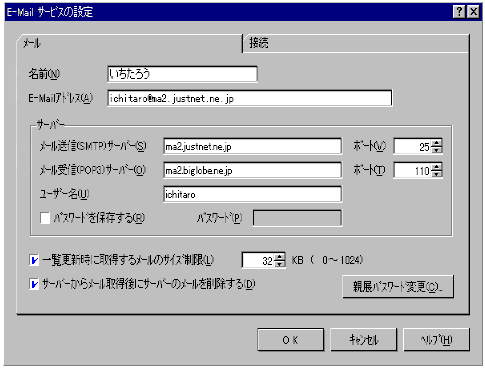Decrease the 32 KB size limit

coord(280,264)
